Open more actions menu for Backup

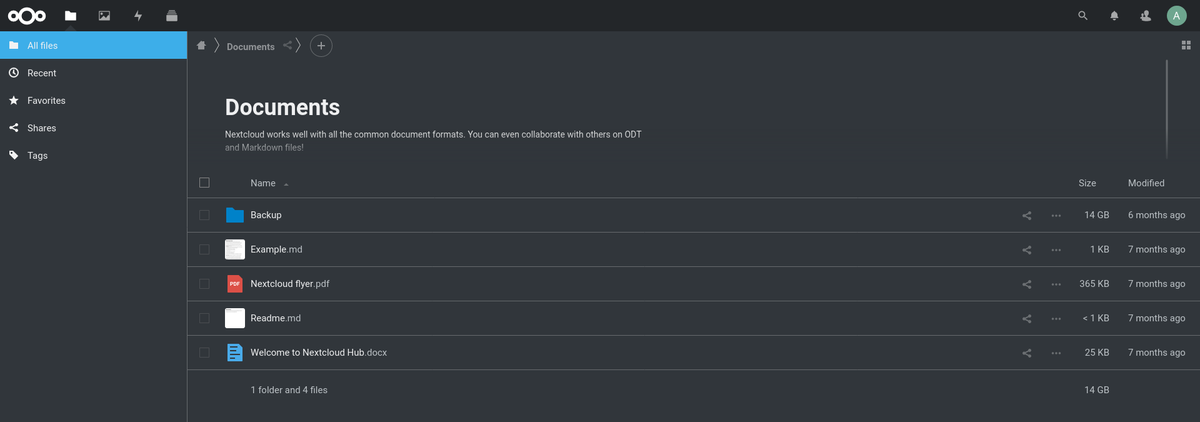pos(1056,215)
